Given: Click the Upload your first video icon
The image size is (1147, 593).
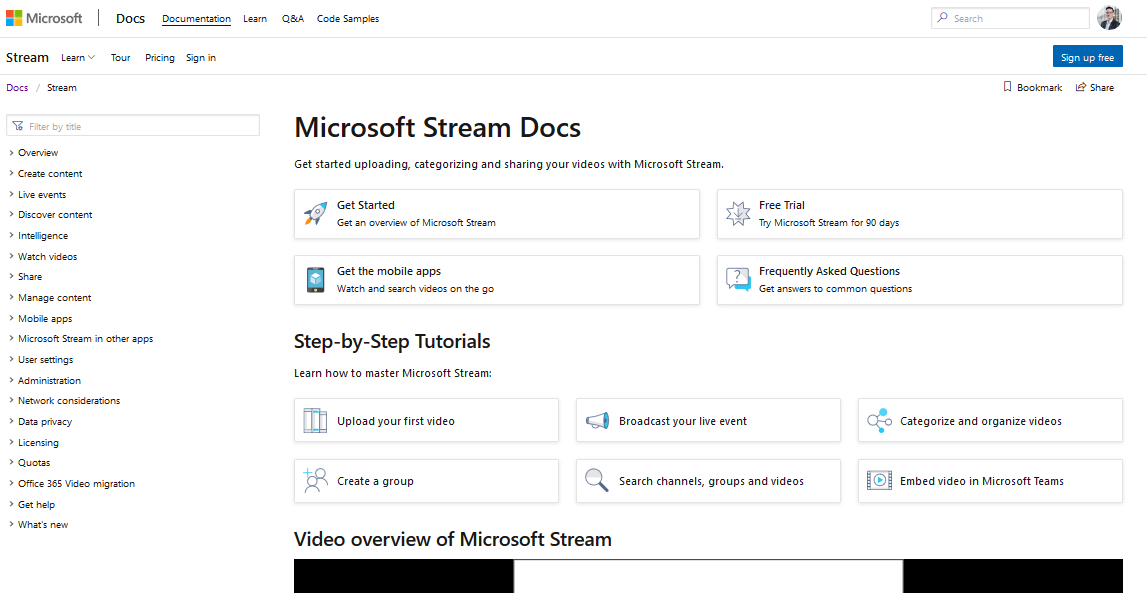Looking at the screenshot, I should [315, 420].
